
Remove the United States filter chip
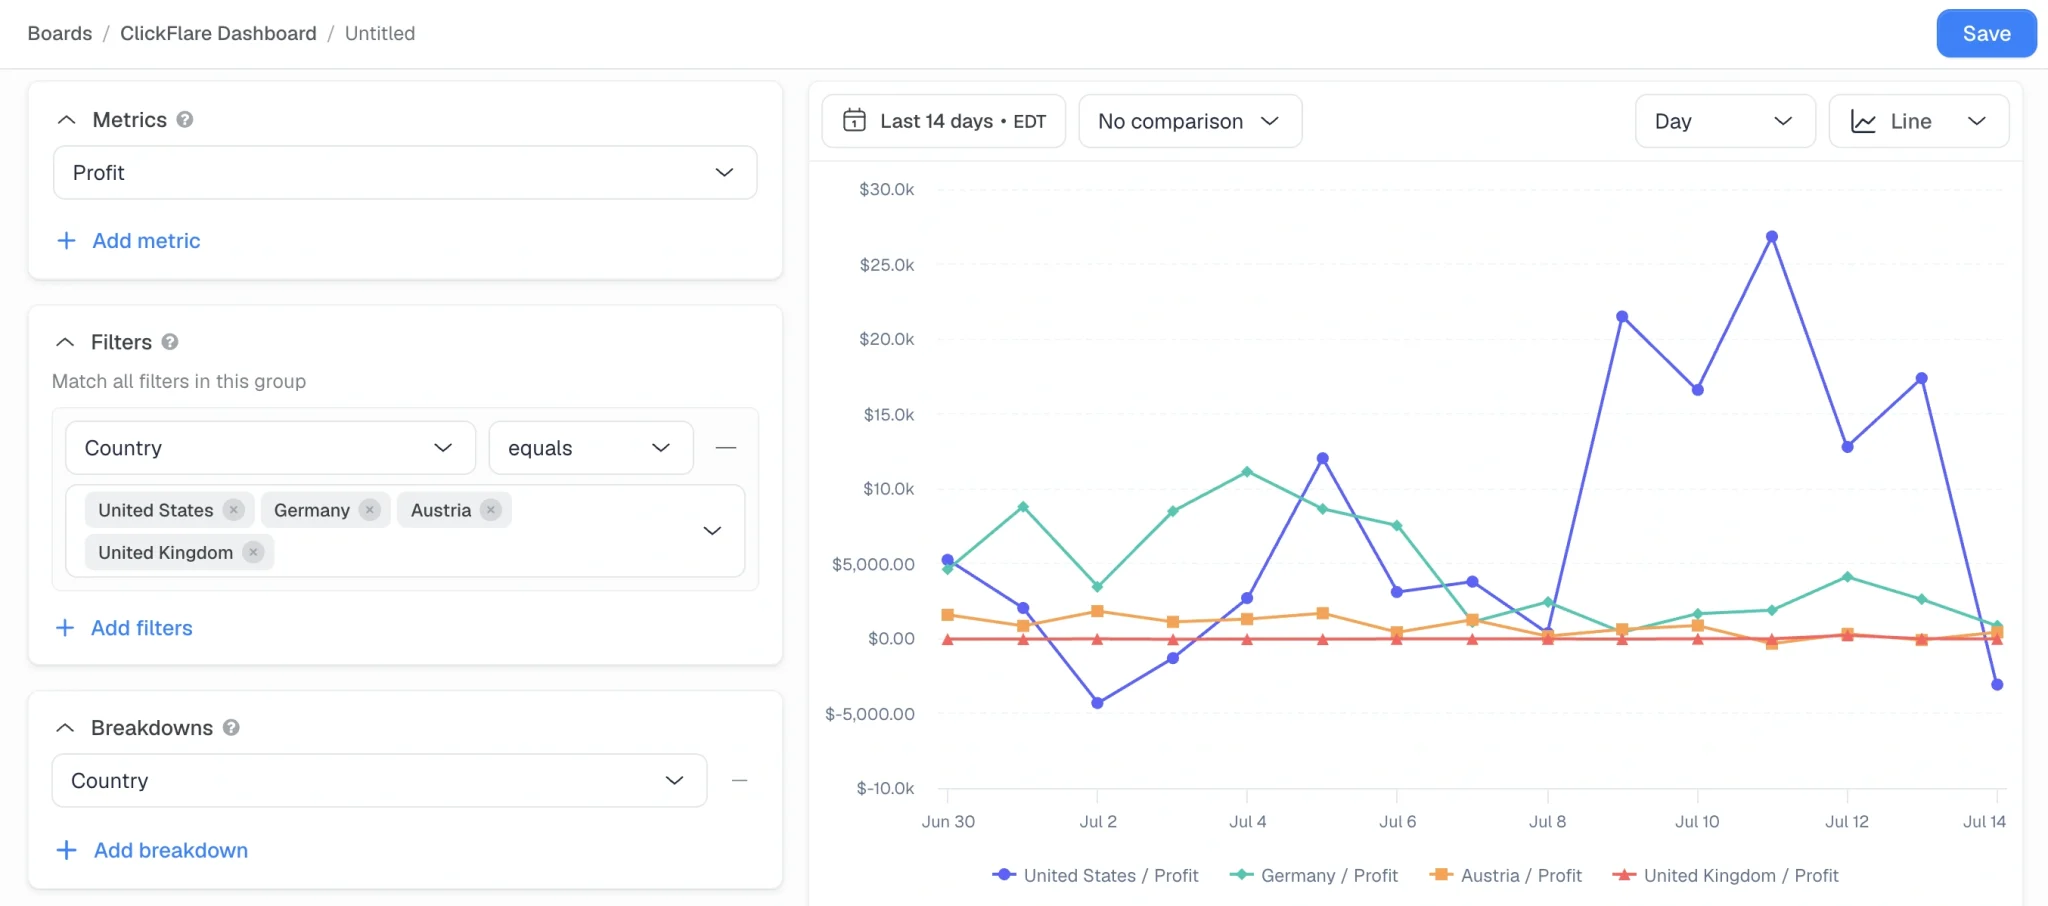(234, 510)
